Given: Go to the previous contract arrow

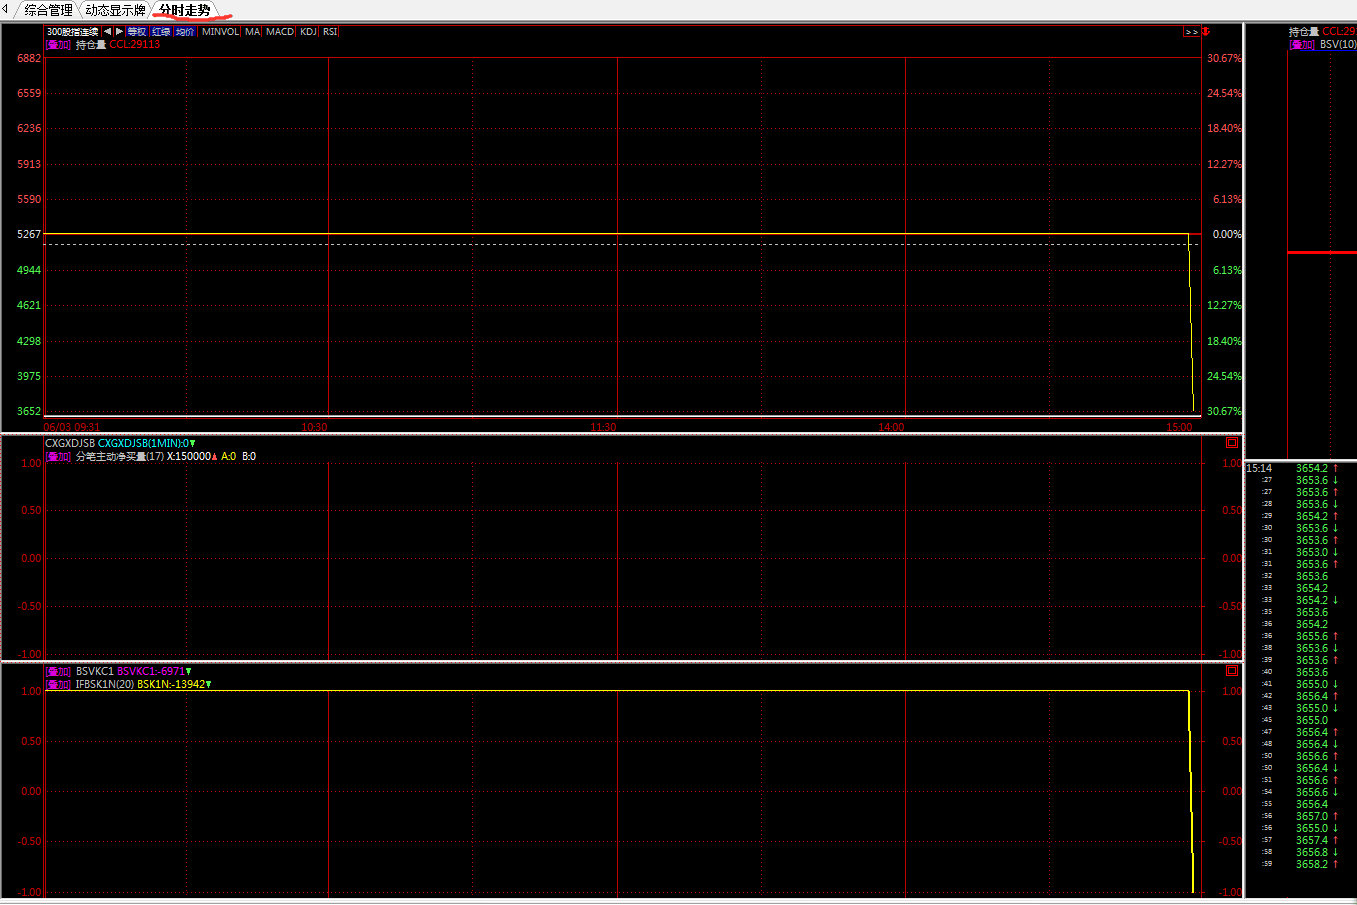Looking at the screenshot, I should click(107, 32).
